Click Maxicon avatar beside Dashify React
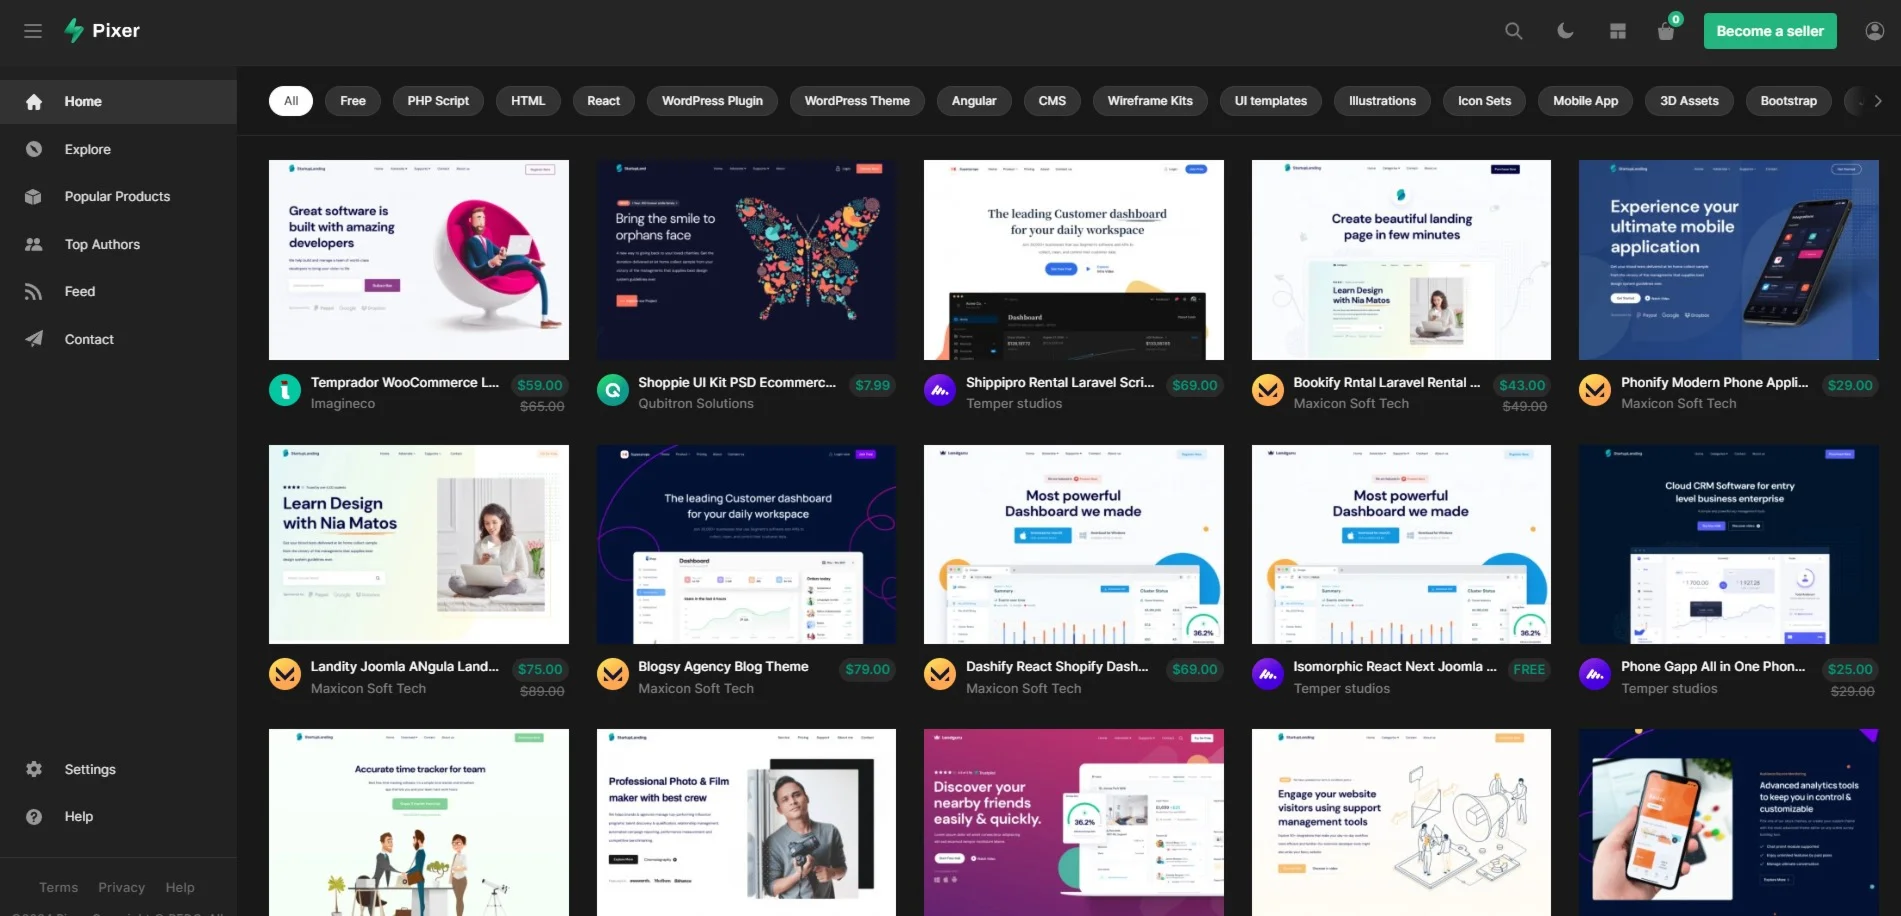 tap(940, 674)
